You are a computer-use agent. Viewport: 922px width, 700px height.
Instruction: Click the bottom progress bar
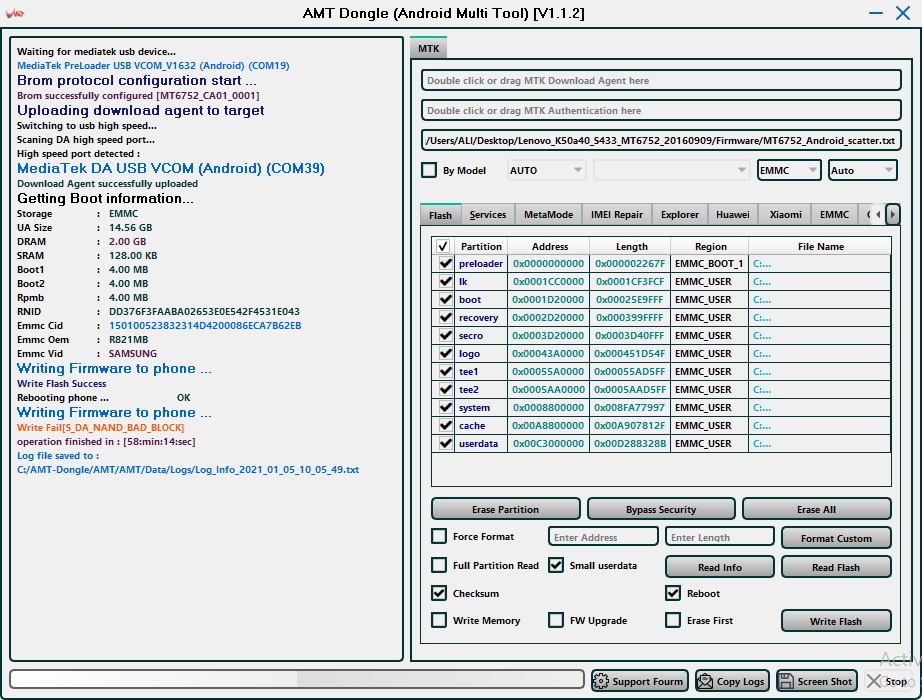(x=297, y=679)
